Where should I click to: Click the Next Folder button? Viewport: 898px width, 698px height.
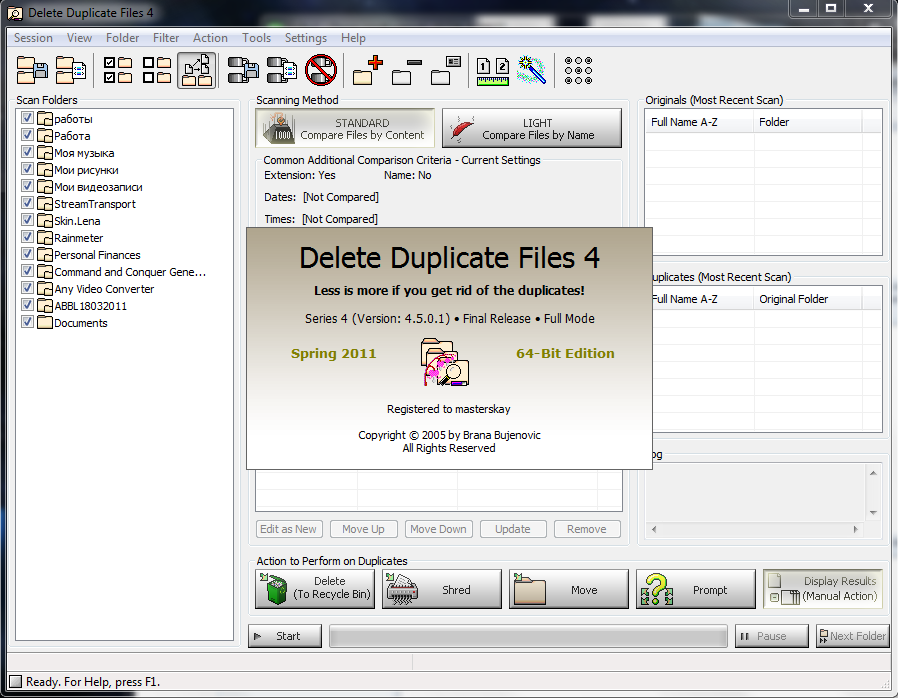(852, 636)
